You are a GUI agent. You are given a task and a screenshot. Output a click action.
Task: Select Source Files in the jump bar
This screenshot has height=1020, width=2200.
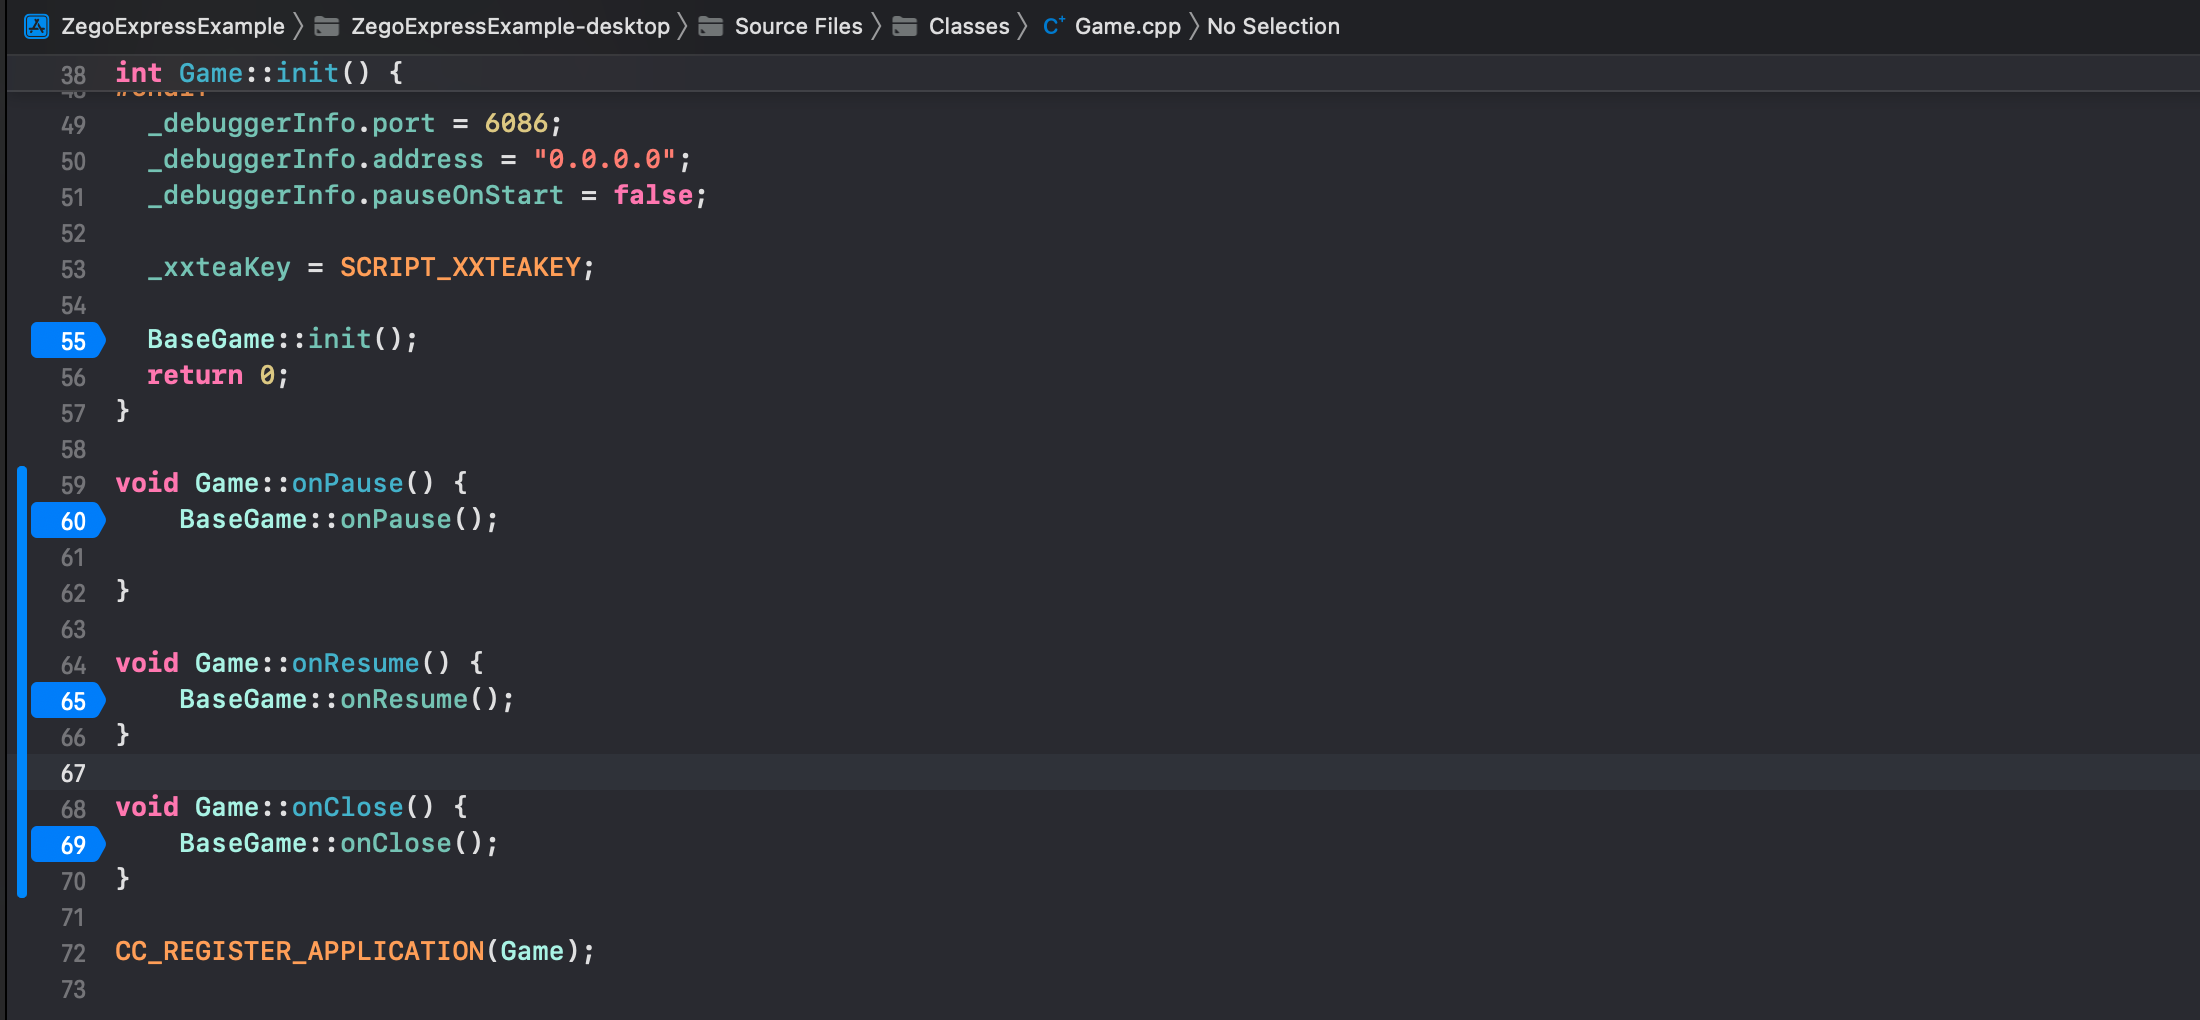click(x=799, y=26)
